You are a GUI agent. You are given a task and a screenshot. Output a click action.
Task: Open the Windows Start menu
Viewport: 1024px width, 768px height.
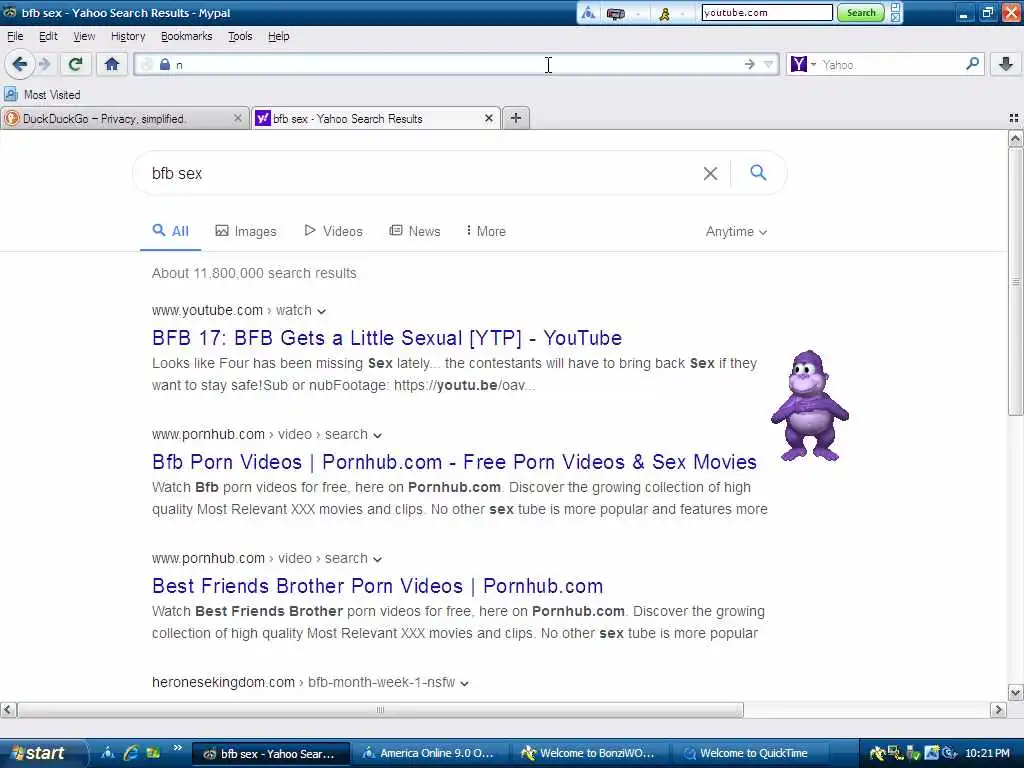[42, 753]
